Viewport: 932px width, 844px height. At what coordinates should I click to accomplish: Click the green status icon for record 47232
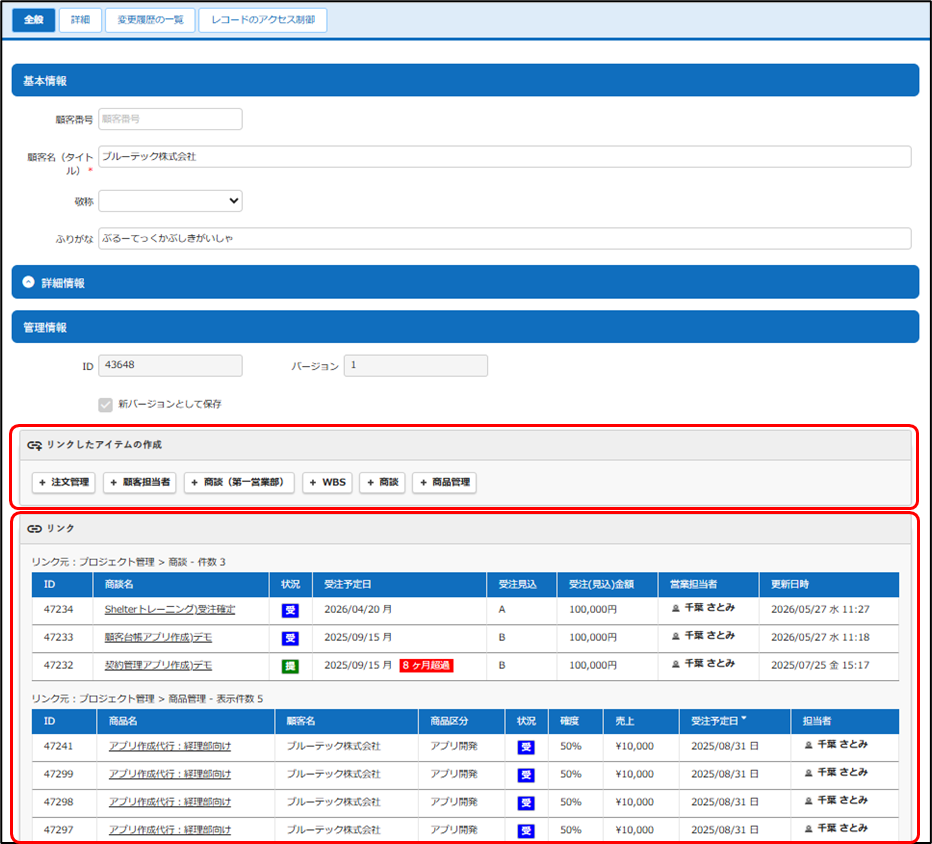tap(290, 666)
